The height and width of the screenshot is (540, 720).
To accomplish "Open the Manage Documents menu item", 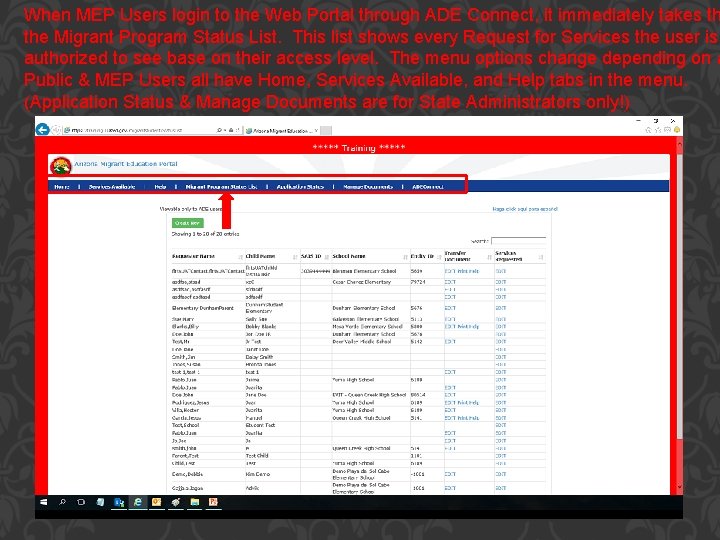I will 368,187.
